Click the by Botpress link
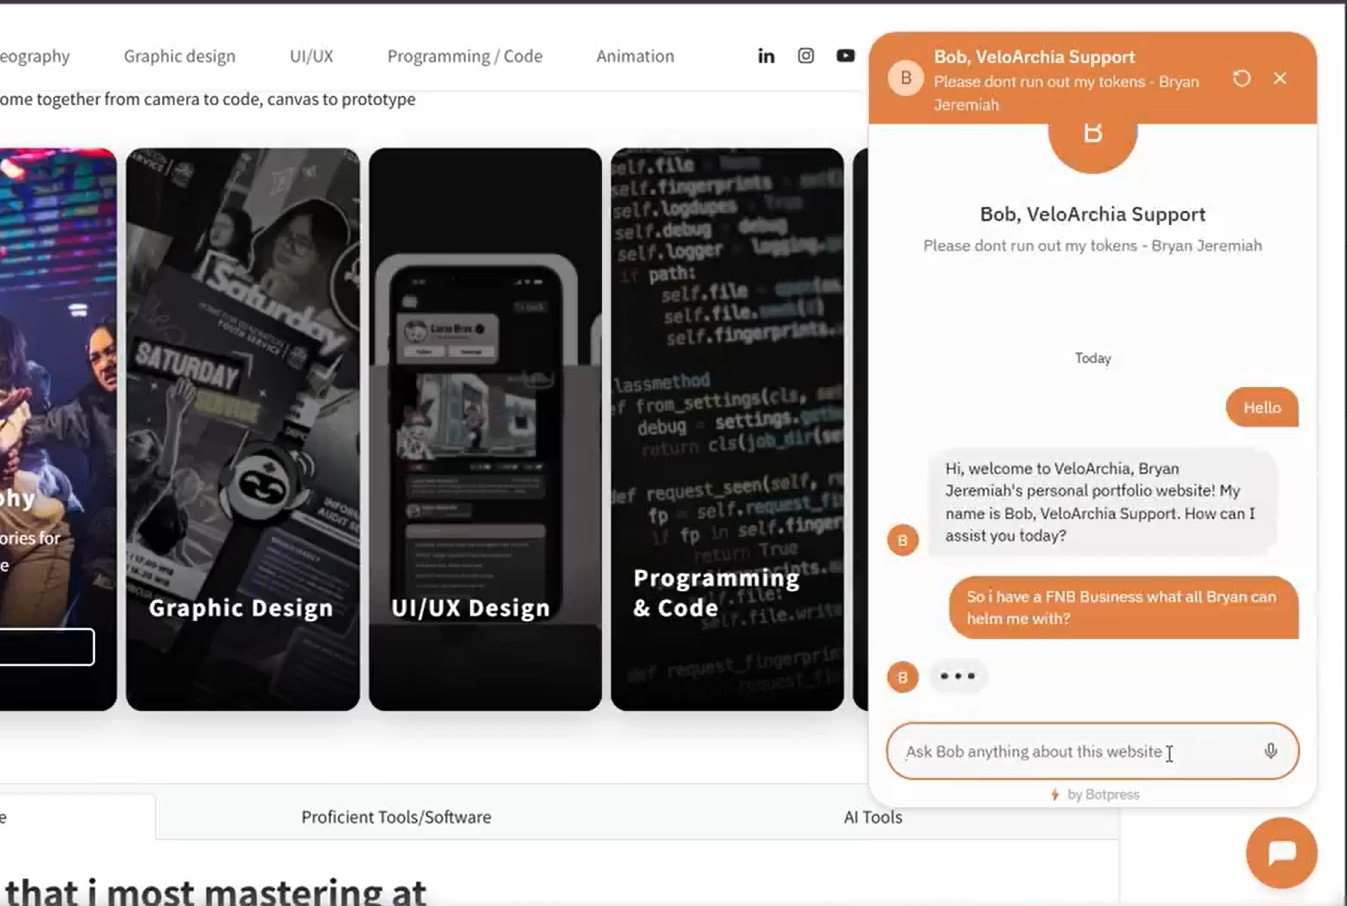This screenshot has height=906, width=1347. coord(1103,794)
